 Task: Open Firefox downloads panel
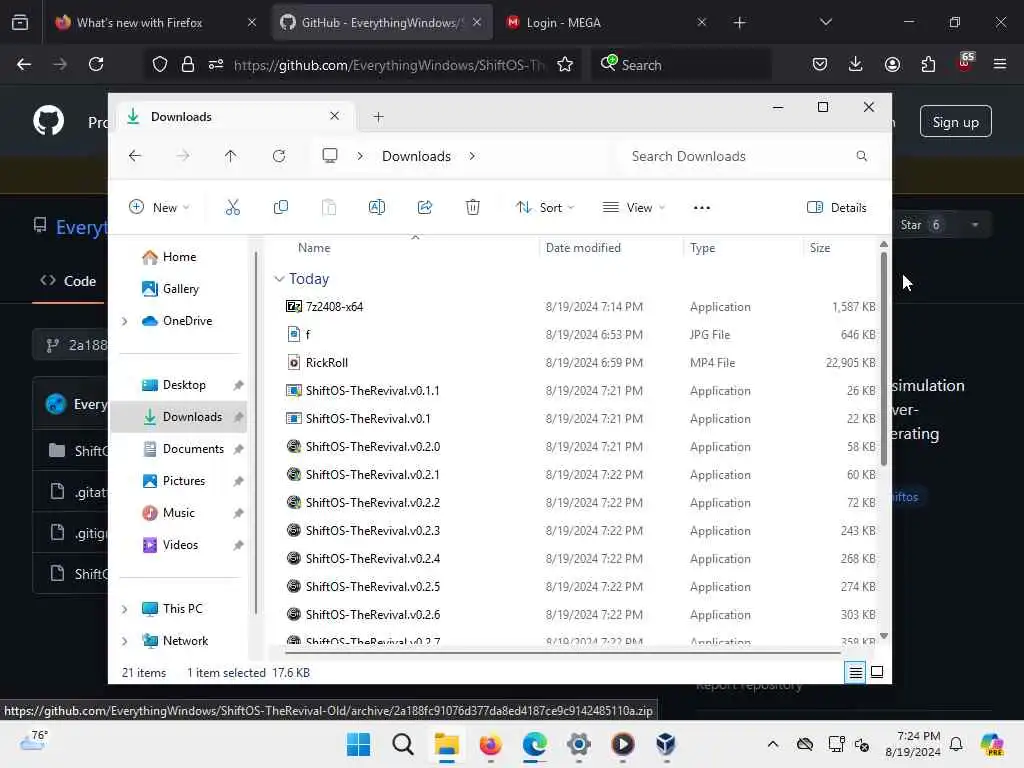(856, 64)
